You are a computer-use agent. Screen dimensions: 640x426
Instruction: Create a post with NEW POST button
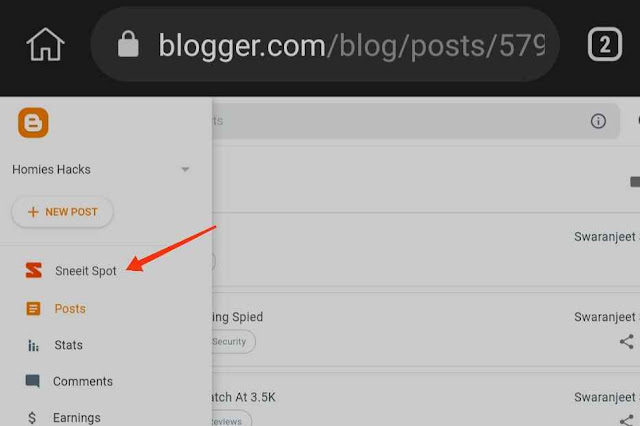pos(62,212)
